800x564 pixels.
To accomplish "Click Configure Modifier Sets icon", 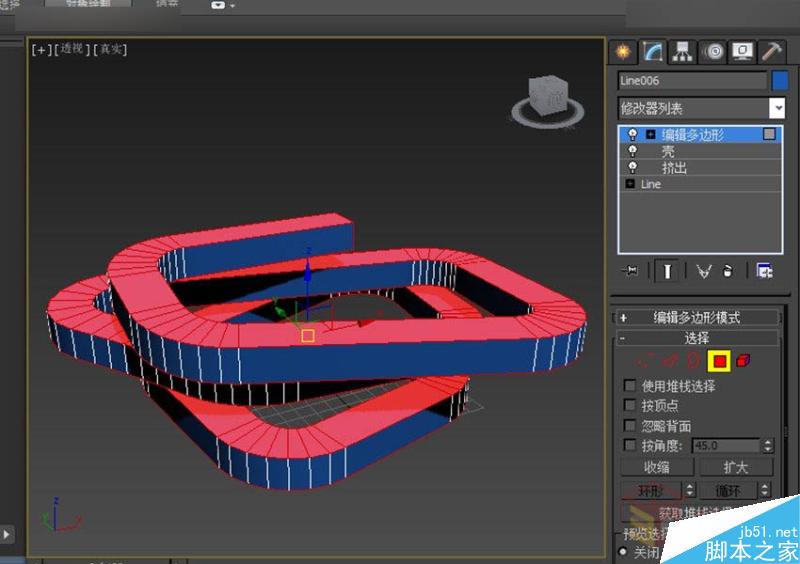I will pos(765,271).
